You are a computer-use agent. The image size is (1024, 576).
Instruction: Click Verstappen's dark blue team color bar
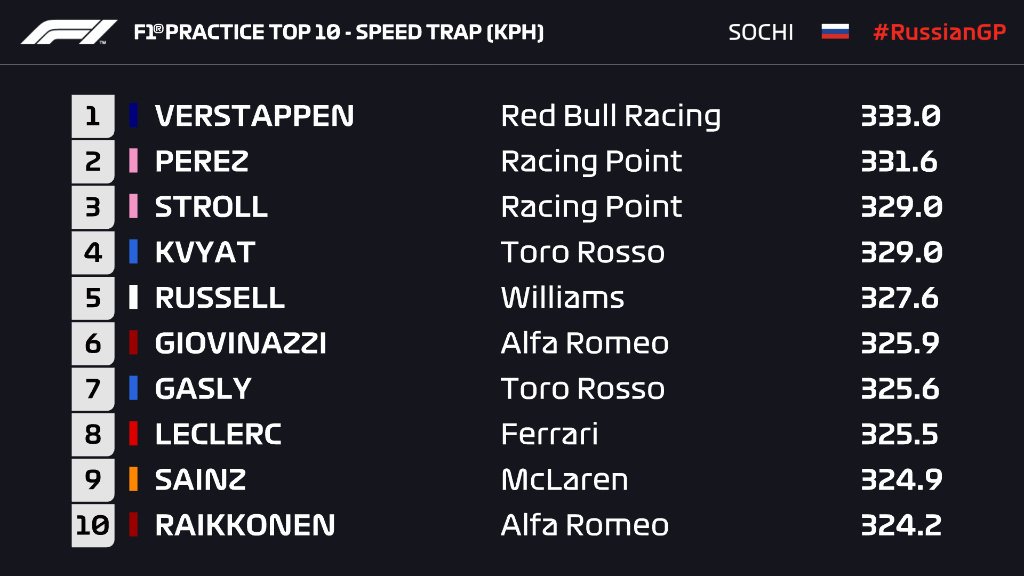[x=133, y=116]
